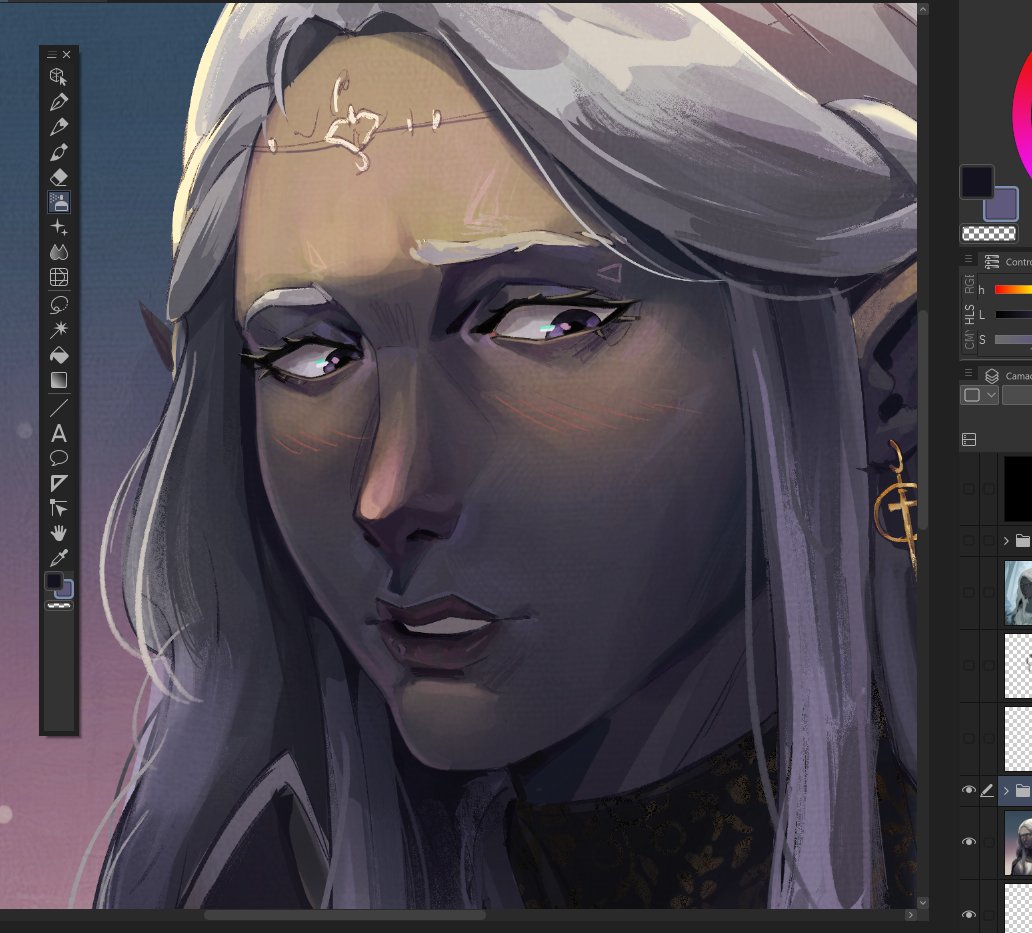The image size is (1032, 933).
Task: Show the blue-toned portrait layer
Action: coord(969,592)
